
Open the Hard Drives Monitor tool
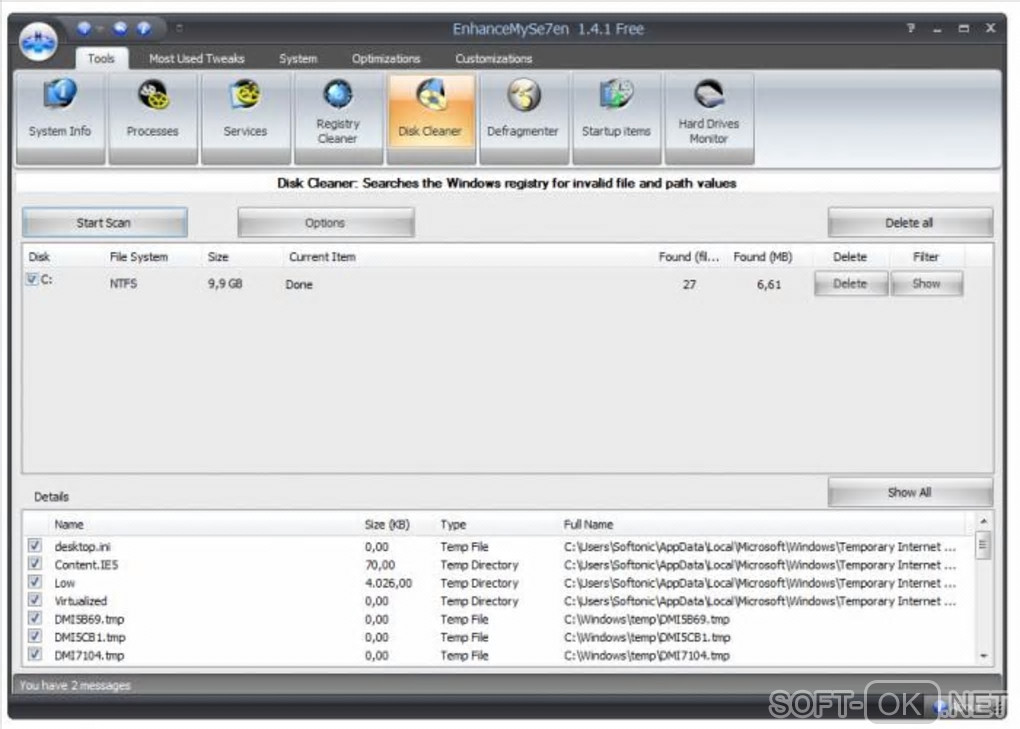708,117
